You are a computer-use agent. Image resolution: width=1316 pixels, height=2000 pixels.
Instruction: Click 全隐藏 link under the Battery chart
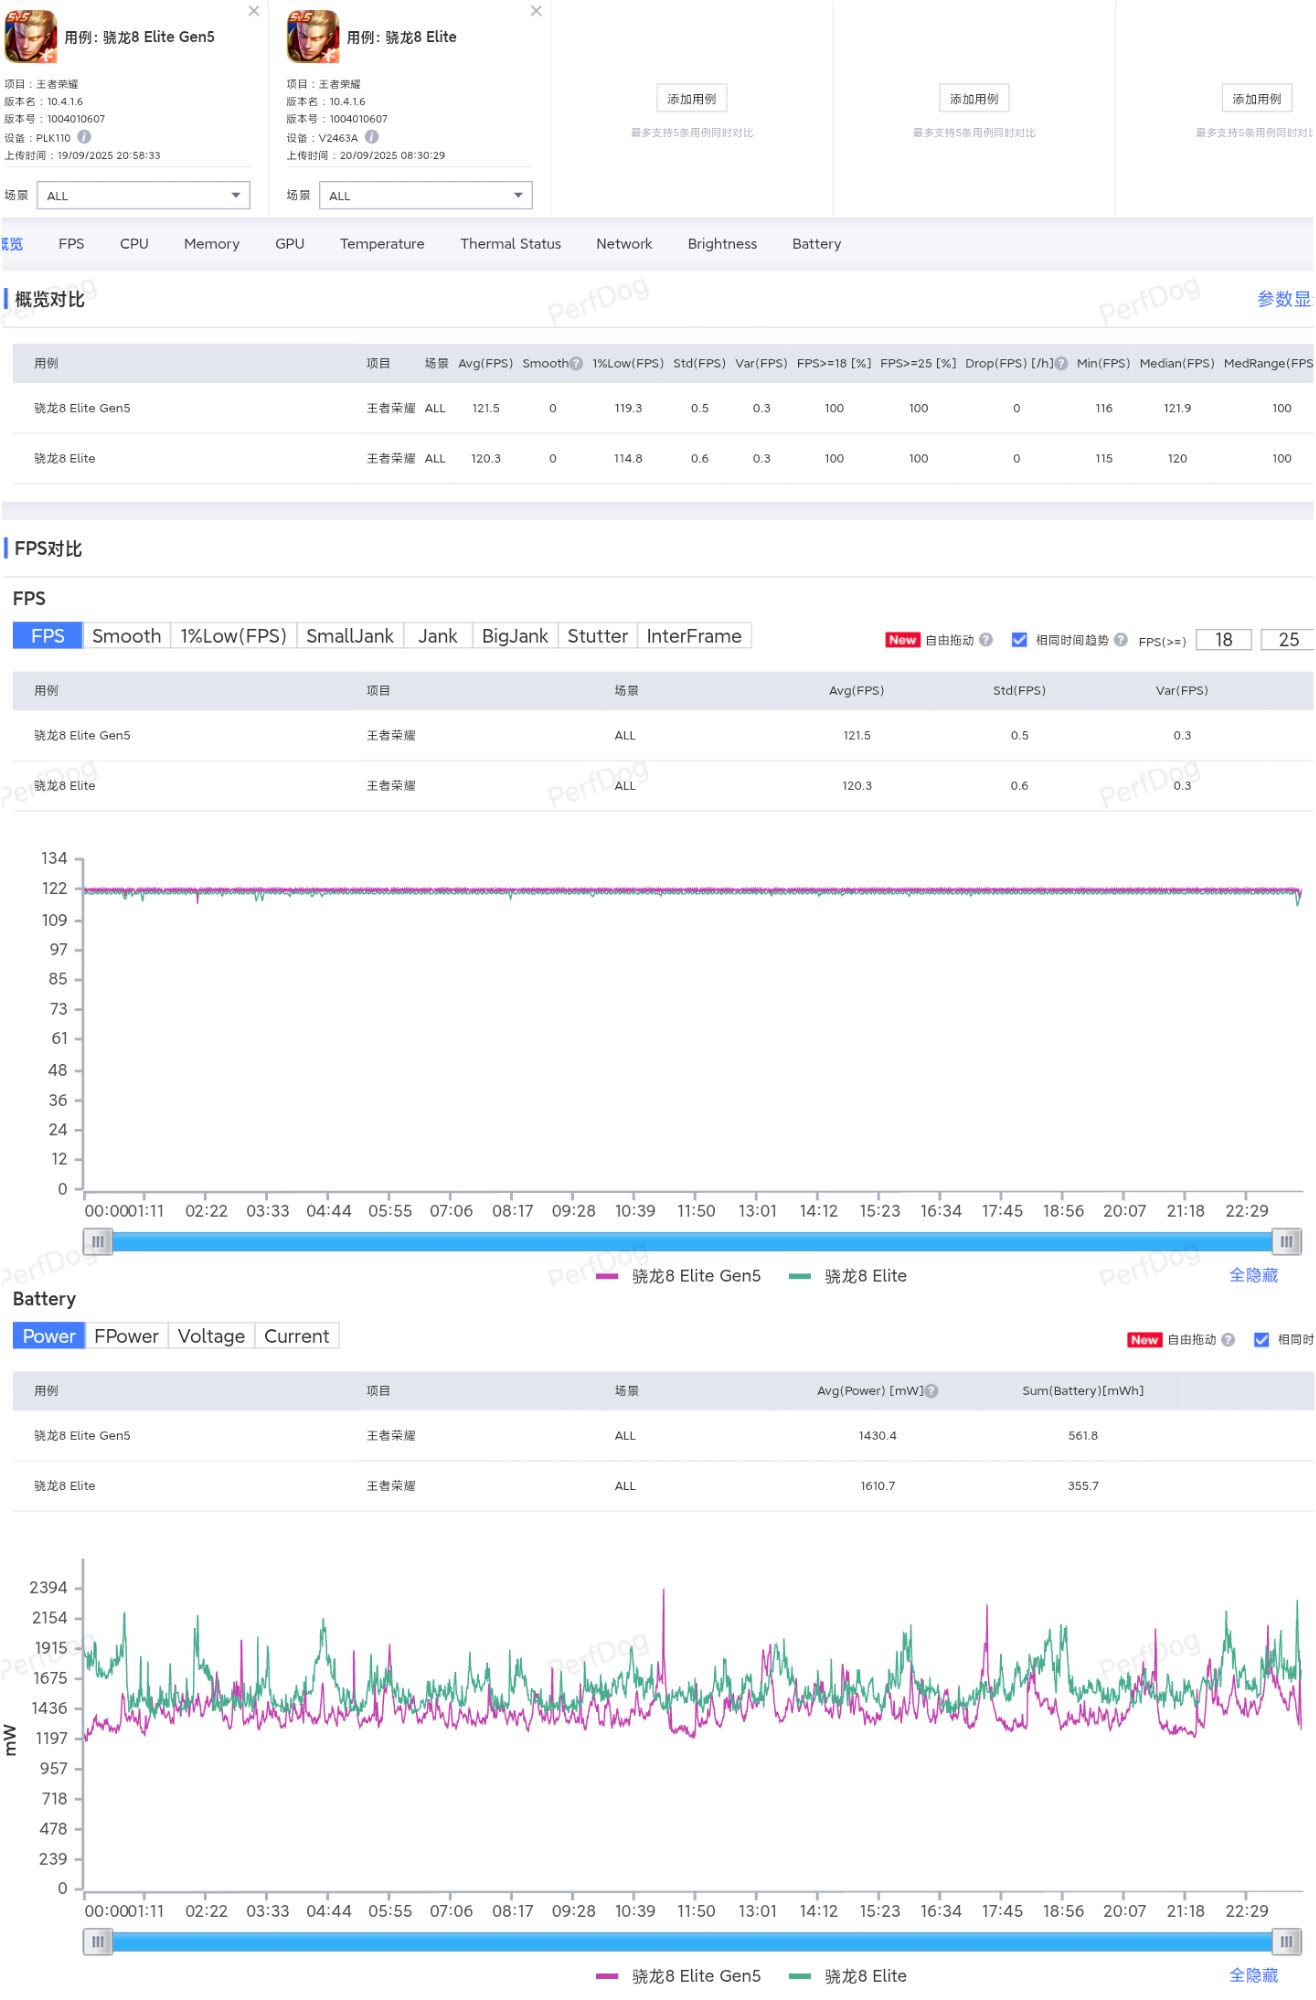pyautogui.click(x=1253, y=1976)
